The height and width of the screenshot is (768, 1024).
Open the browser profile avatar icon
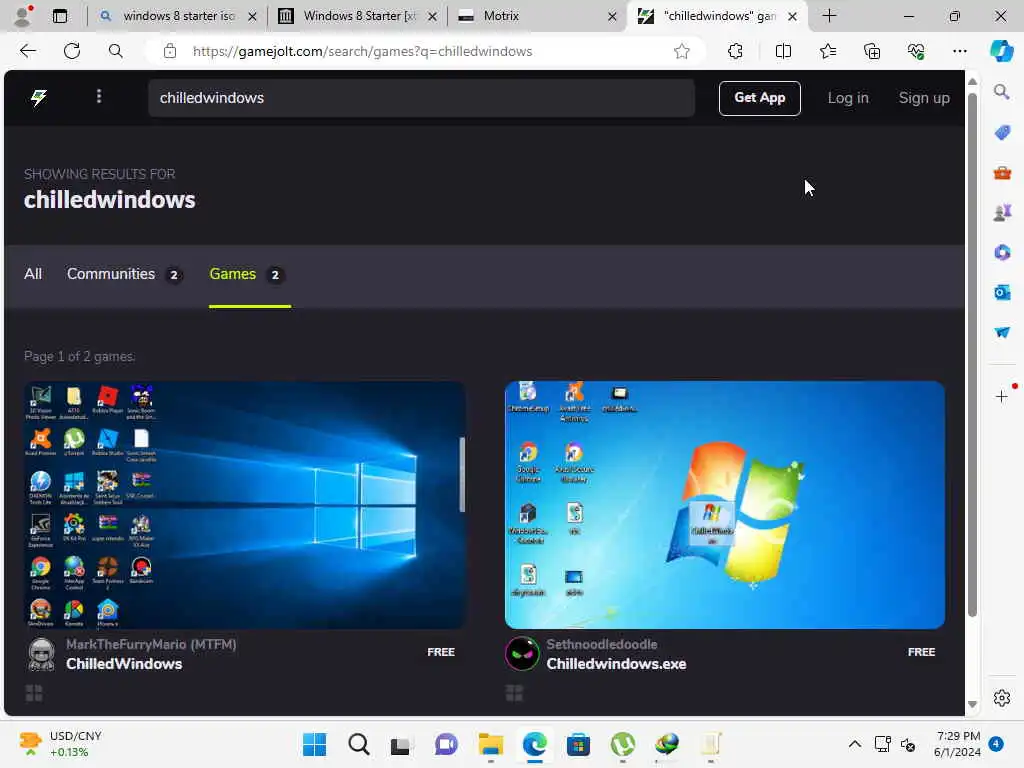(x=23, y=16)
